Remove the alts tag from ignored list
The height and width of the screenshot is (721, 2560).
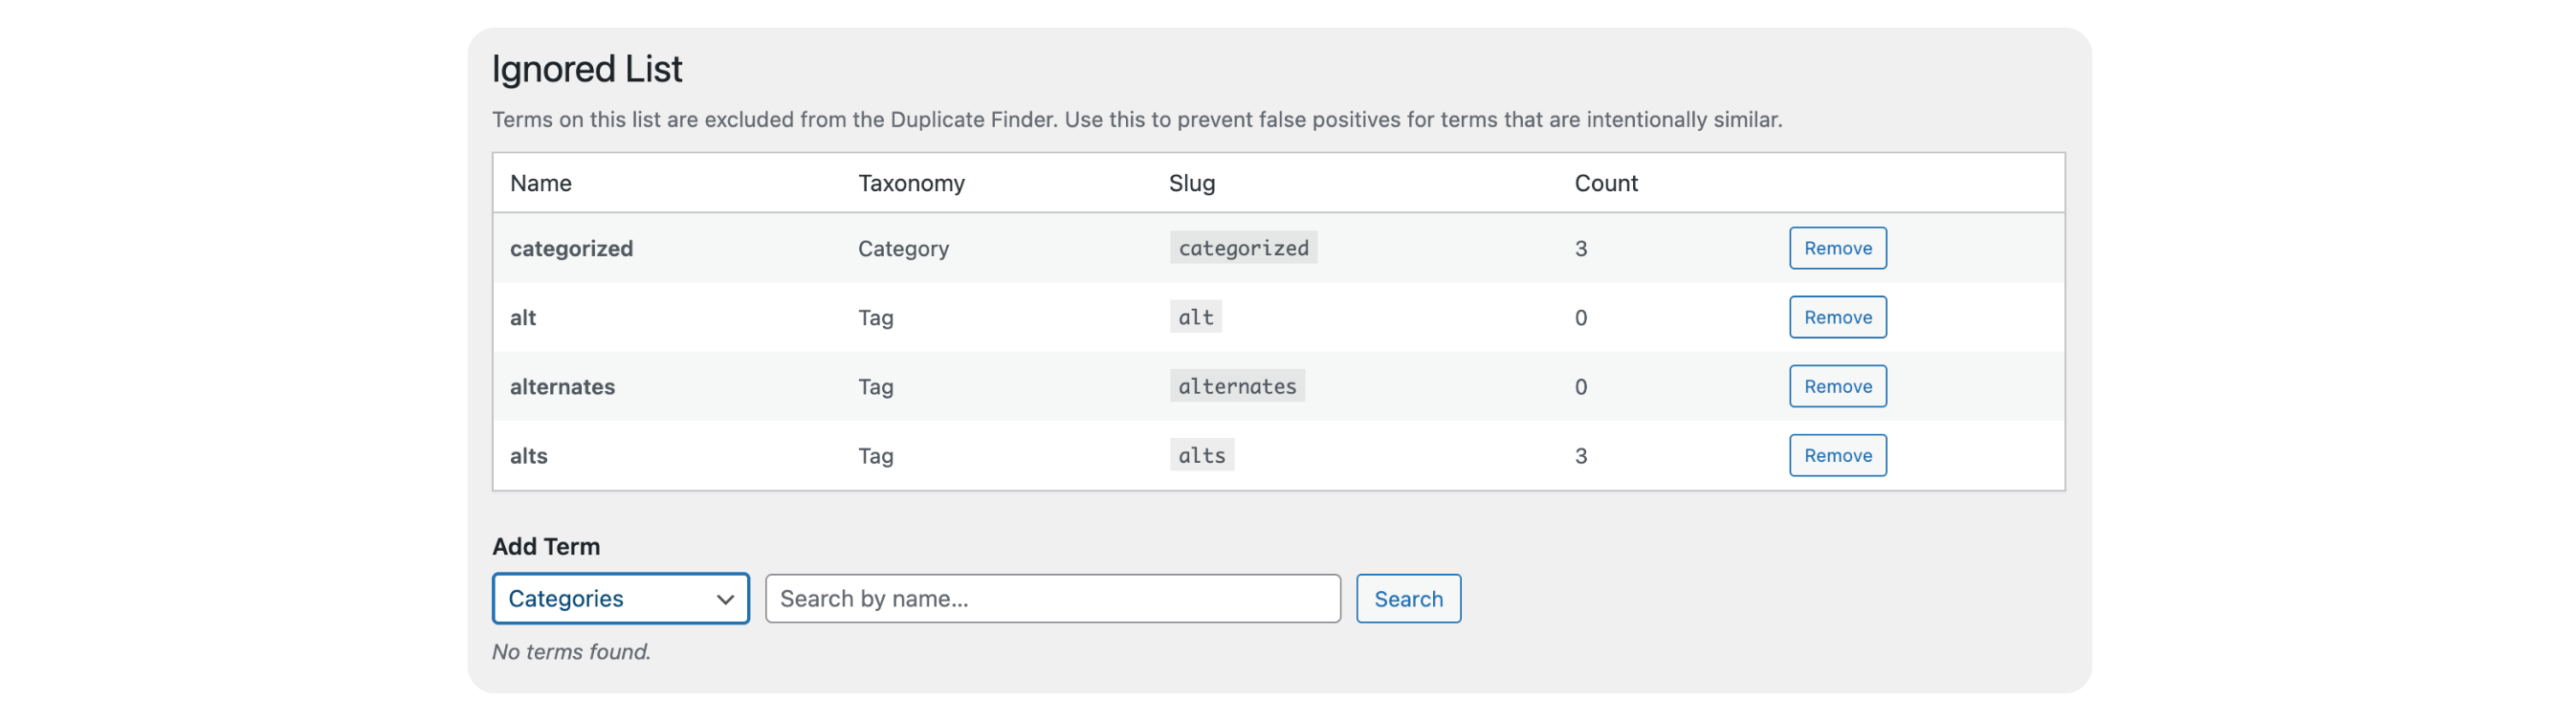[x=1837, y=455]
